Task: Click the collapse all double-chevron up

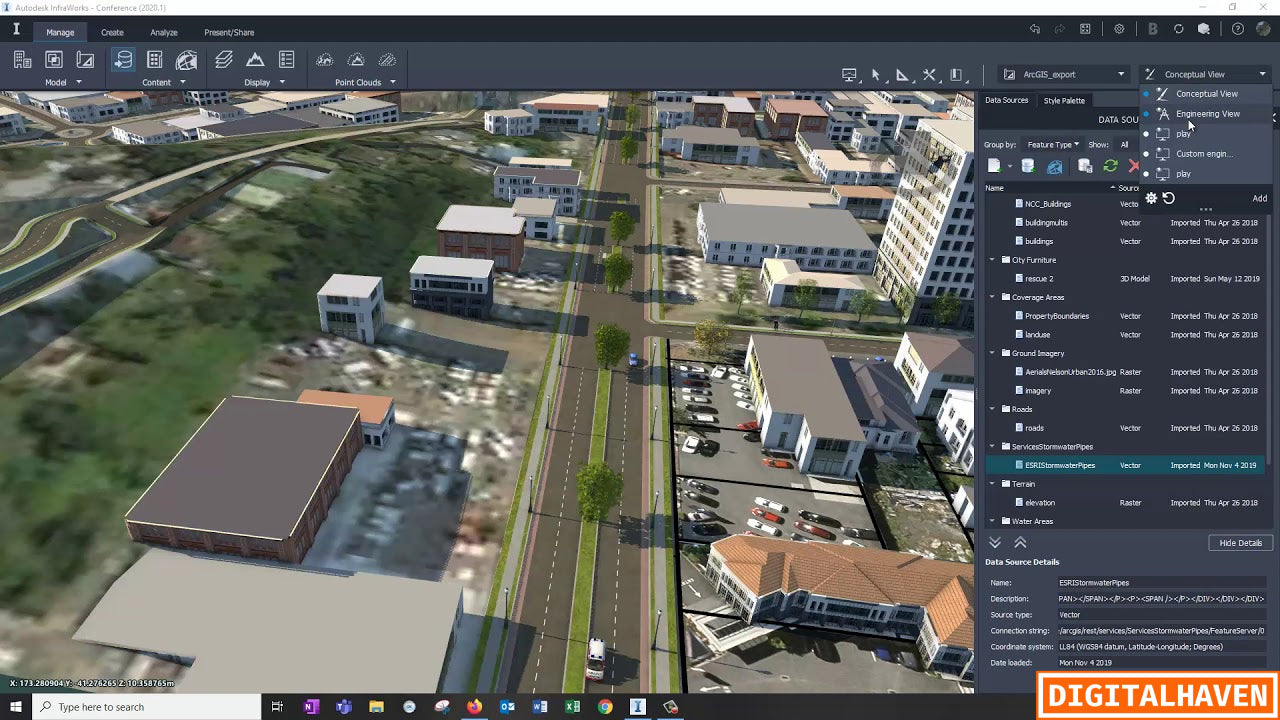Action: pos(1020,543)
